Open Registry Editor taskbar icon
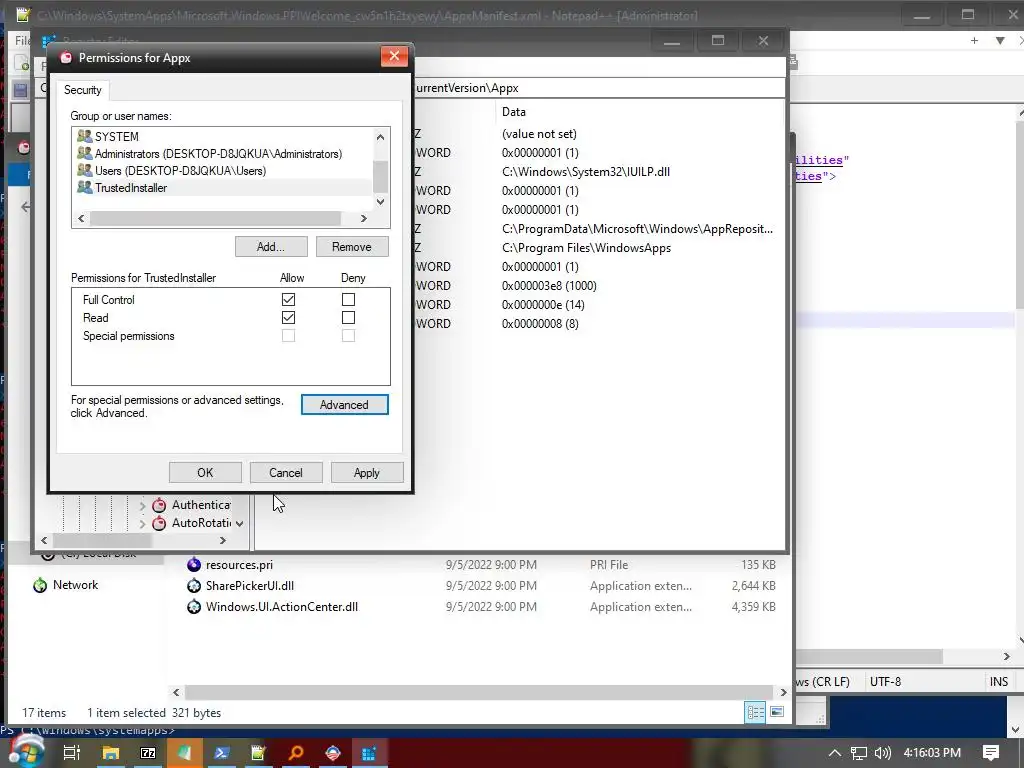 point(369,753)
